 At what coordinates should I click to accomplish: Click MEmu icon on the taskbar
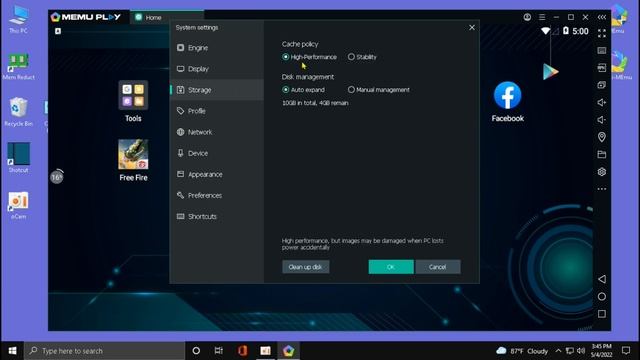(x=289, y=351)
